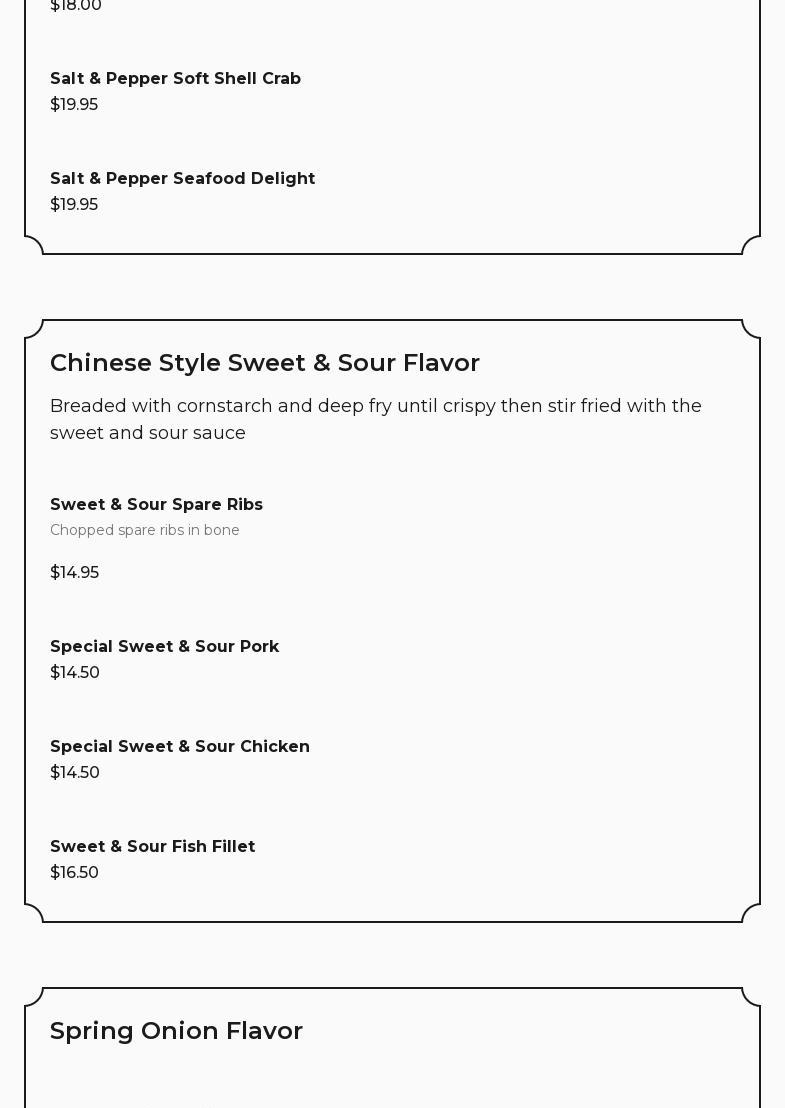Click the Spring Onion Flavor section heading

click(x=176, y=1030)
